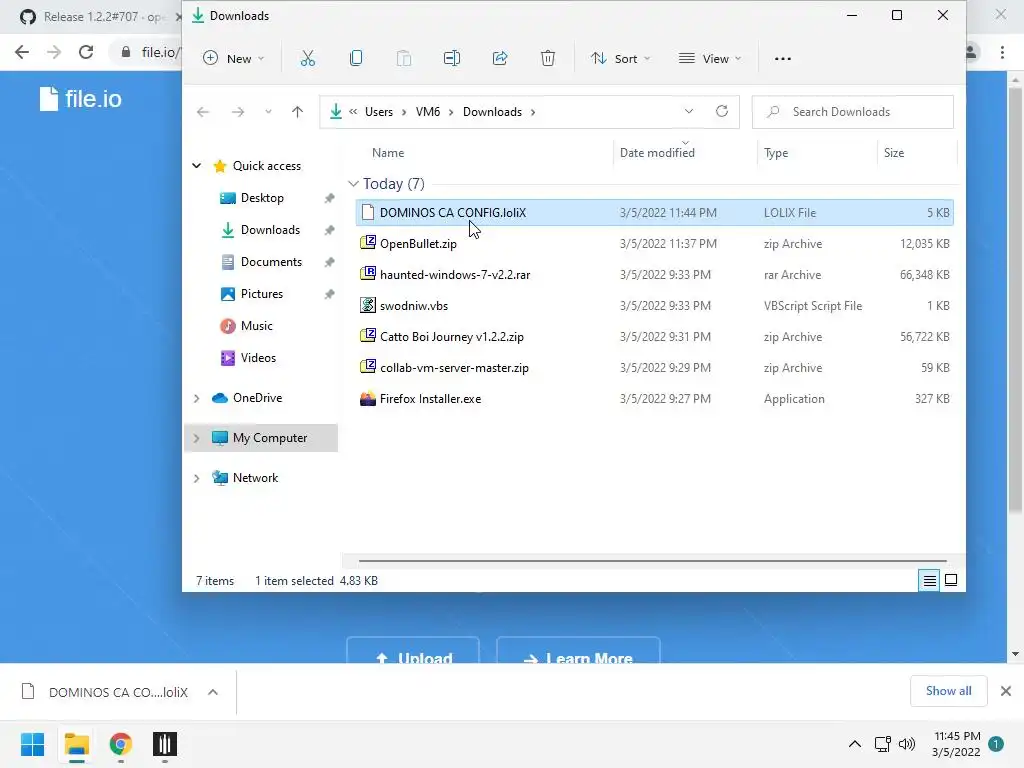Select Pictures in sidebar
Viewport: 1024px width, 768px height.
click(261, 294)
